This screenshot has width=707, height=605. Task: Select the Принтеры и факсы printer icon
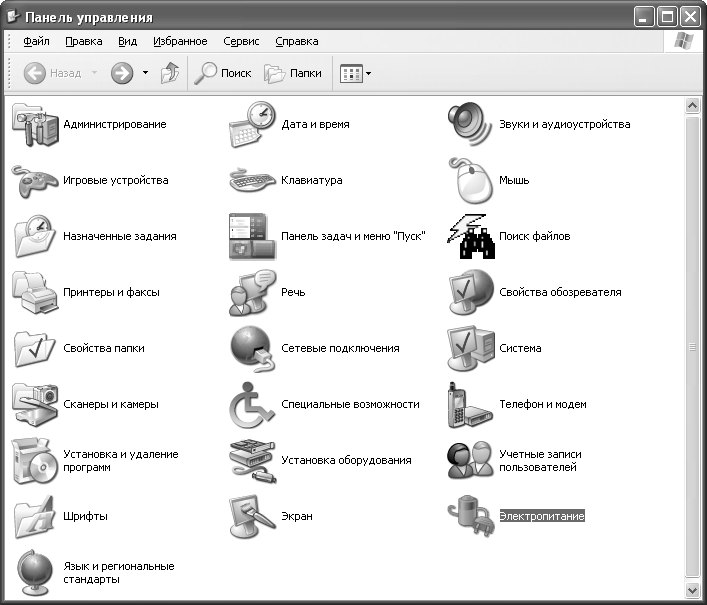point(35,292)
